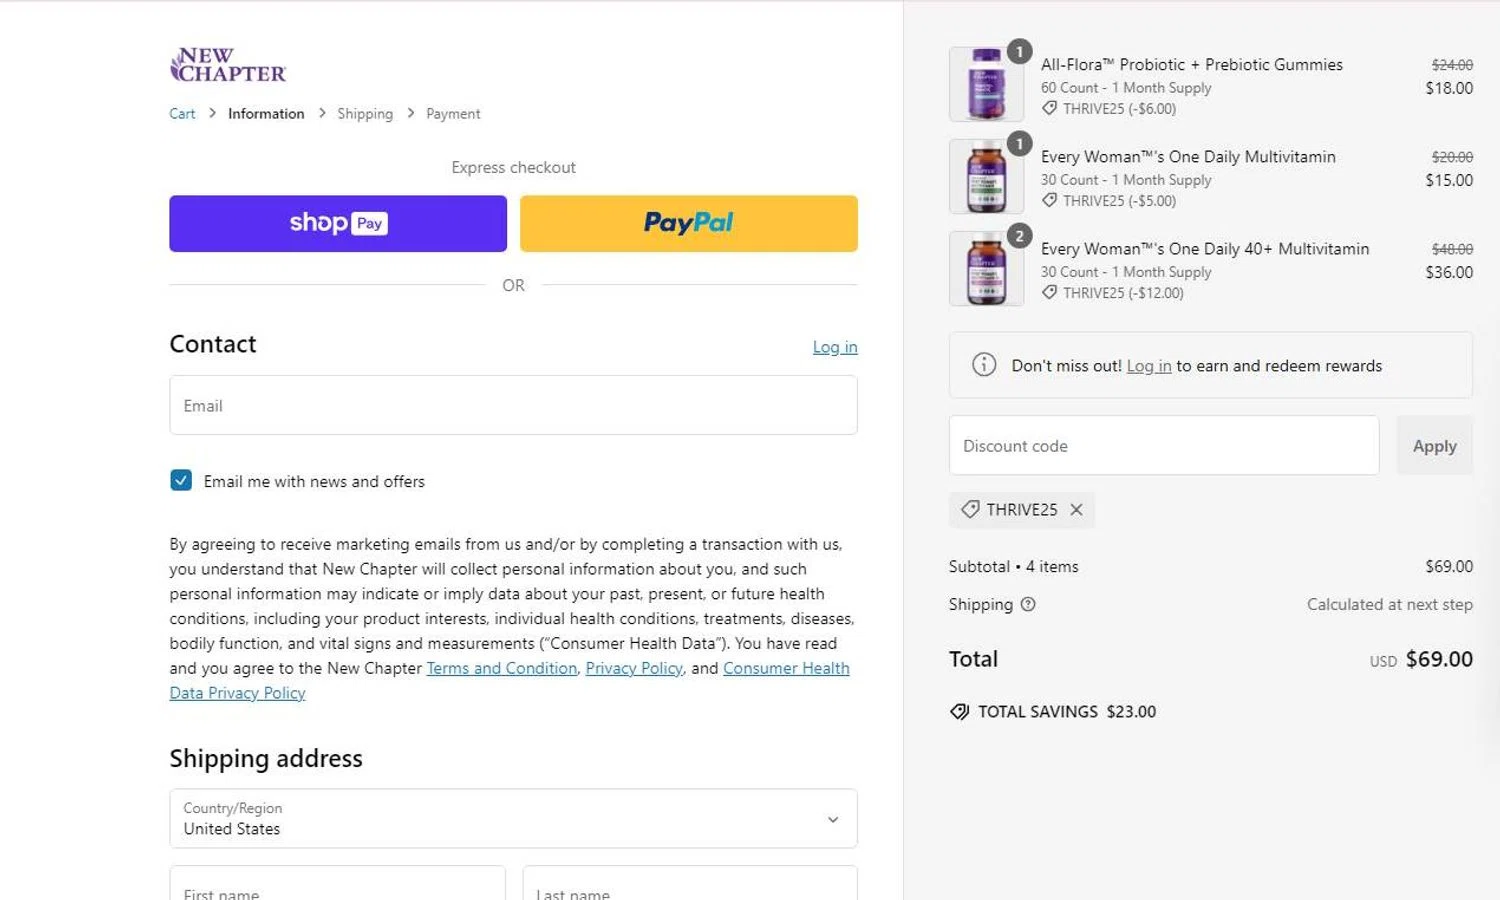The image size is (1500, 900).
Task: Remove the THRIVE25 discount code tag
Action: tap(1076, 510)
